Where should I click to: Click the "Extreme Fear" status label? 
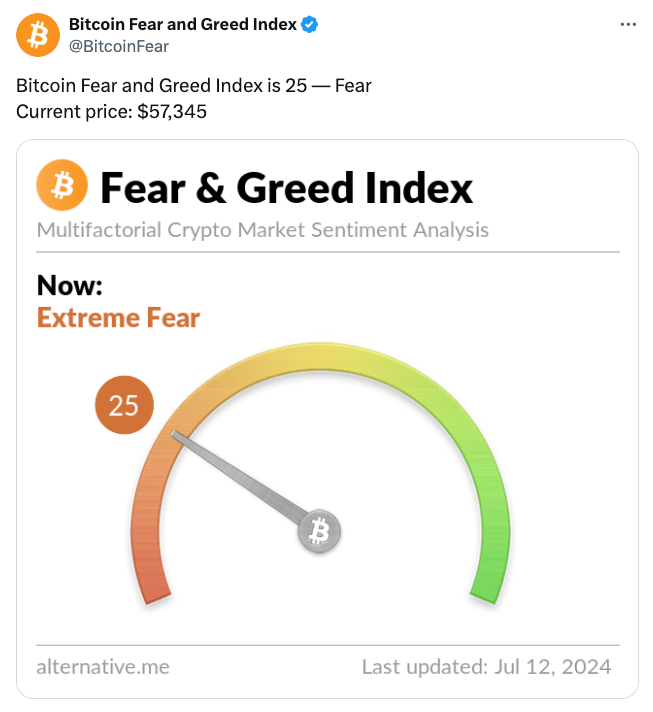click(118, 318)
